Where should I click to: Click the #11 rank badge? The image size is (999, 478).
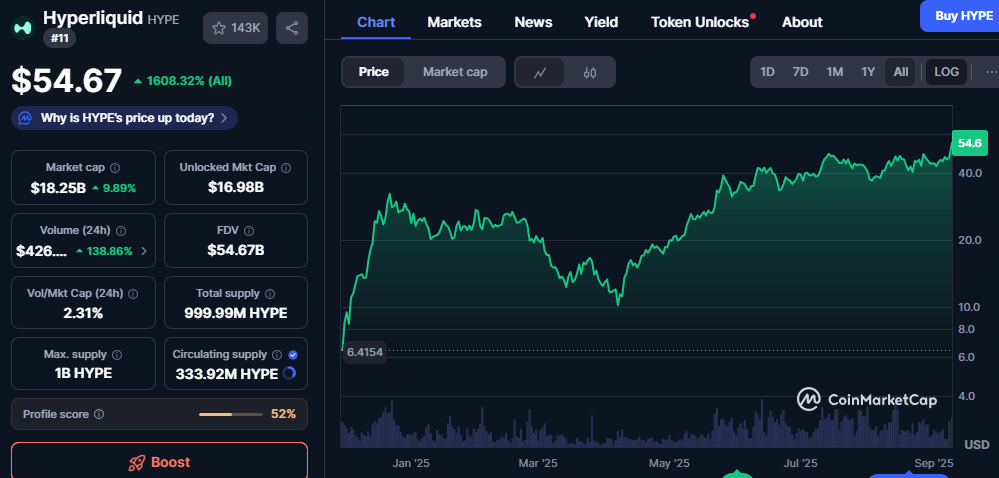coord(60,38)
